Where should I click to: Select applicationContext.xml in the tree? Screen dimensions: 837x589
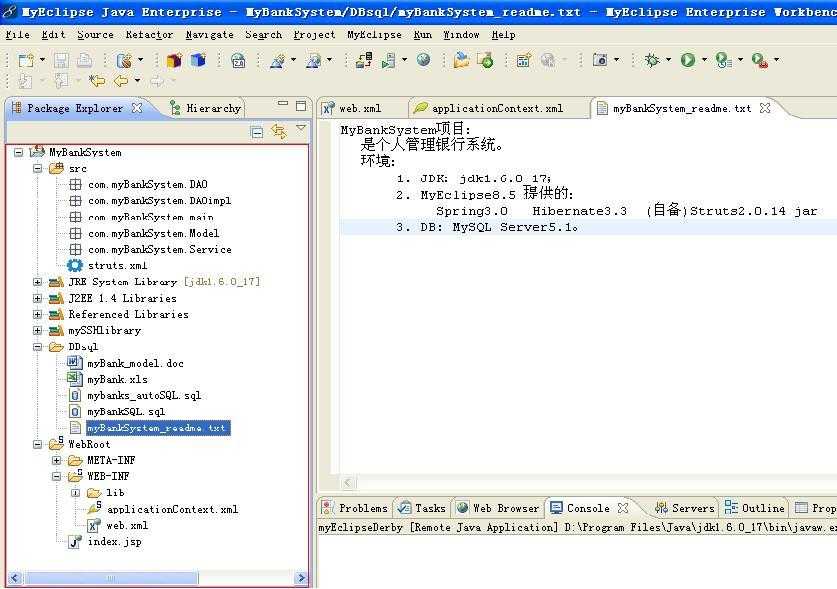(x=172, y=509)
